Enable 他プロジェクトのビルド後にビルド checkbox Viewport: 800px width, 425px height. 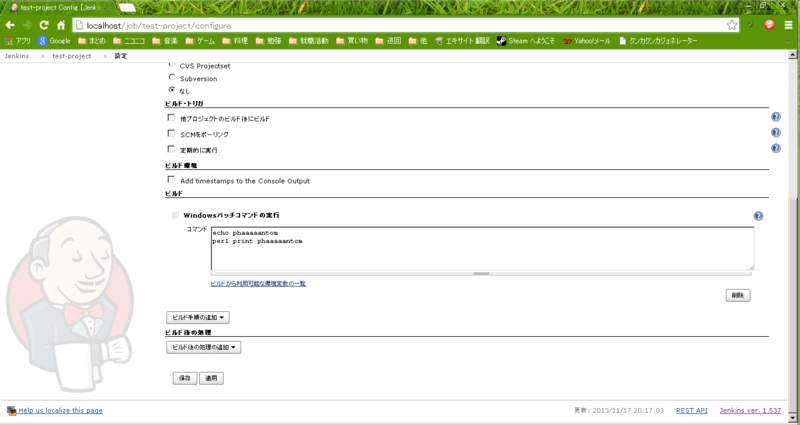171,117
